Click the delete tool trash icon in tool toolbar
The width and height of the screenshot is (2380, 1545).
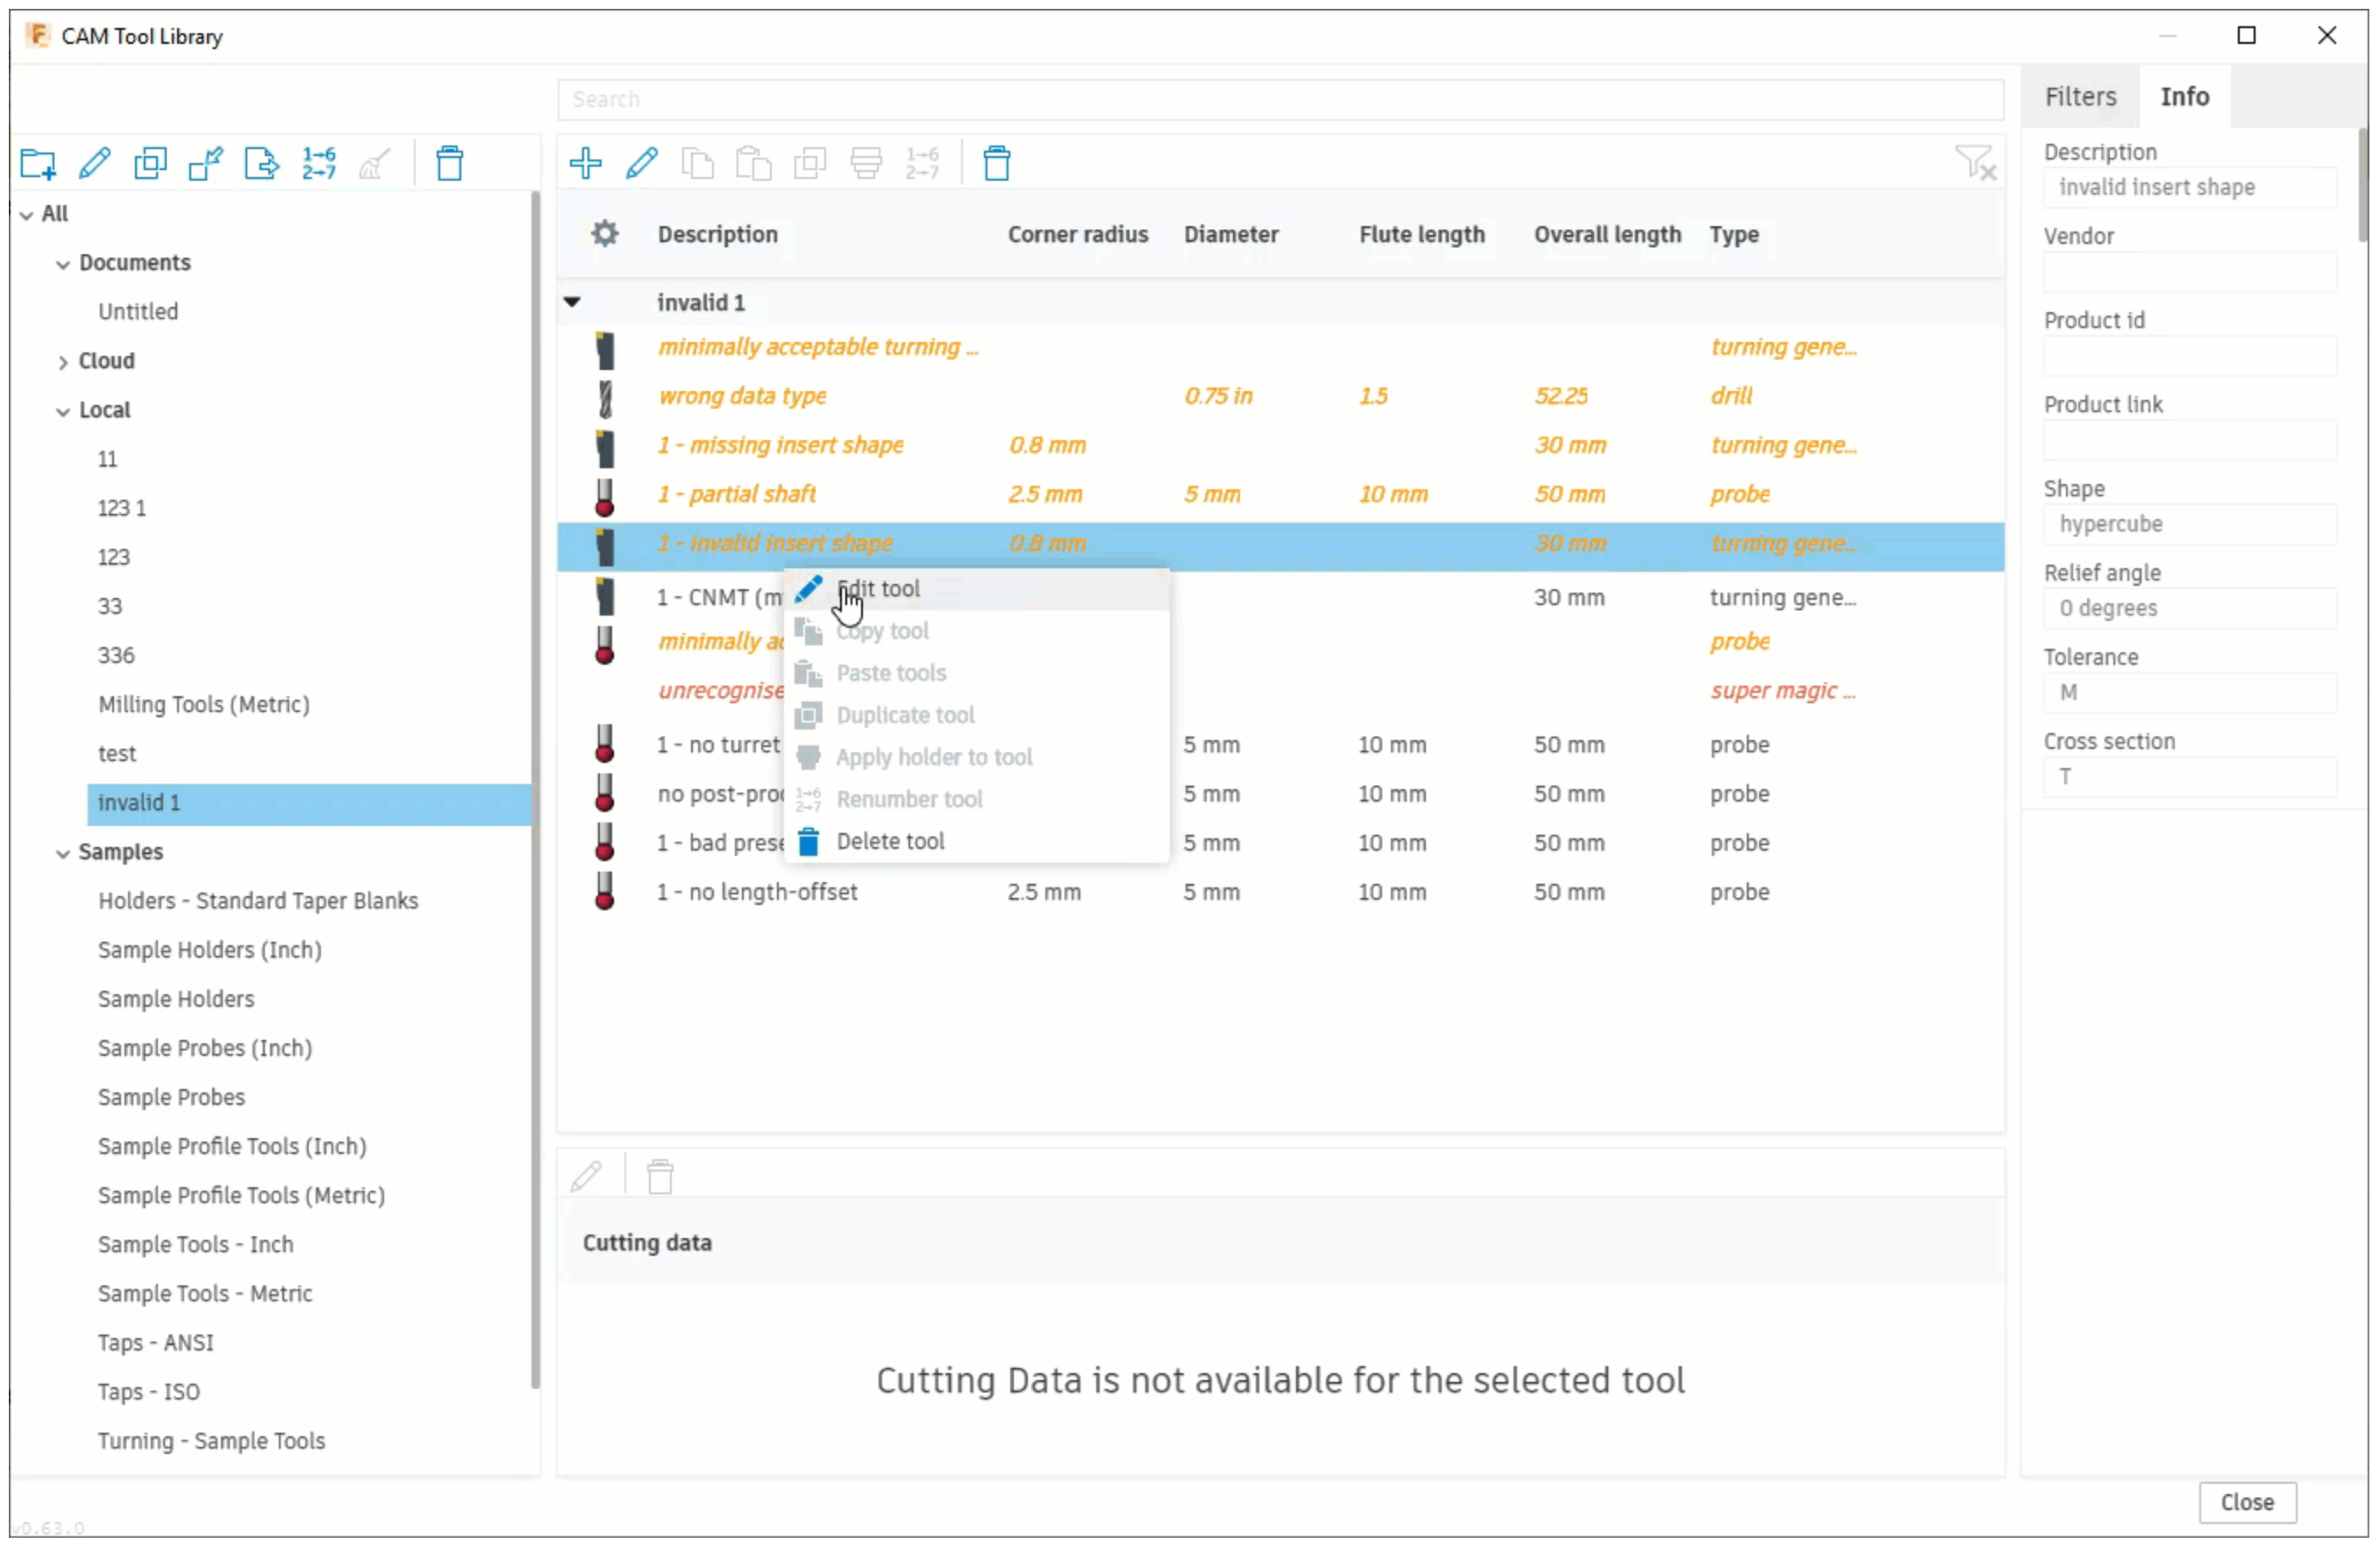tap(996, 163)
